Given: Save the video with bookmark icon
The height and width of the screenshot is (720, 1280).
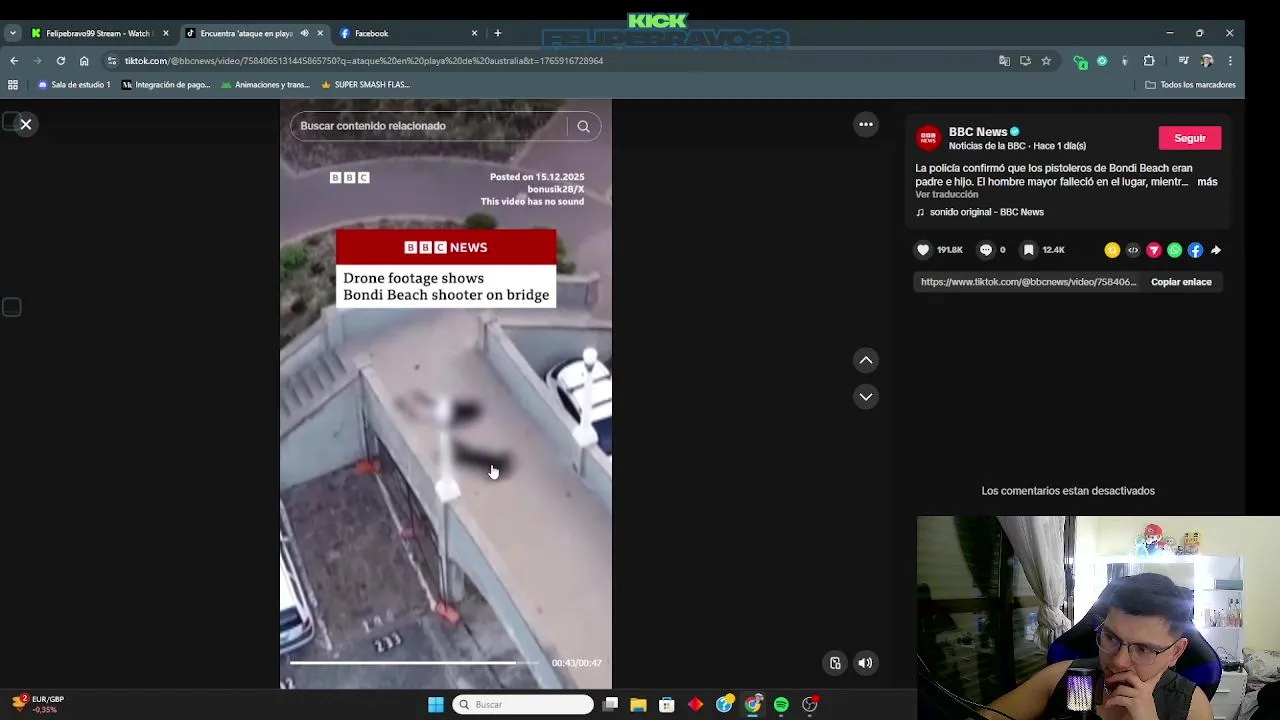Looking at the screenshot, I should (x=1028, y=250).
